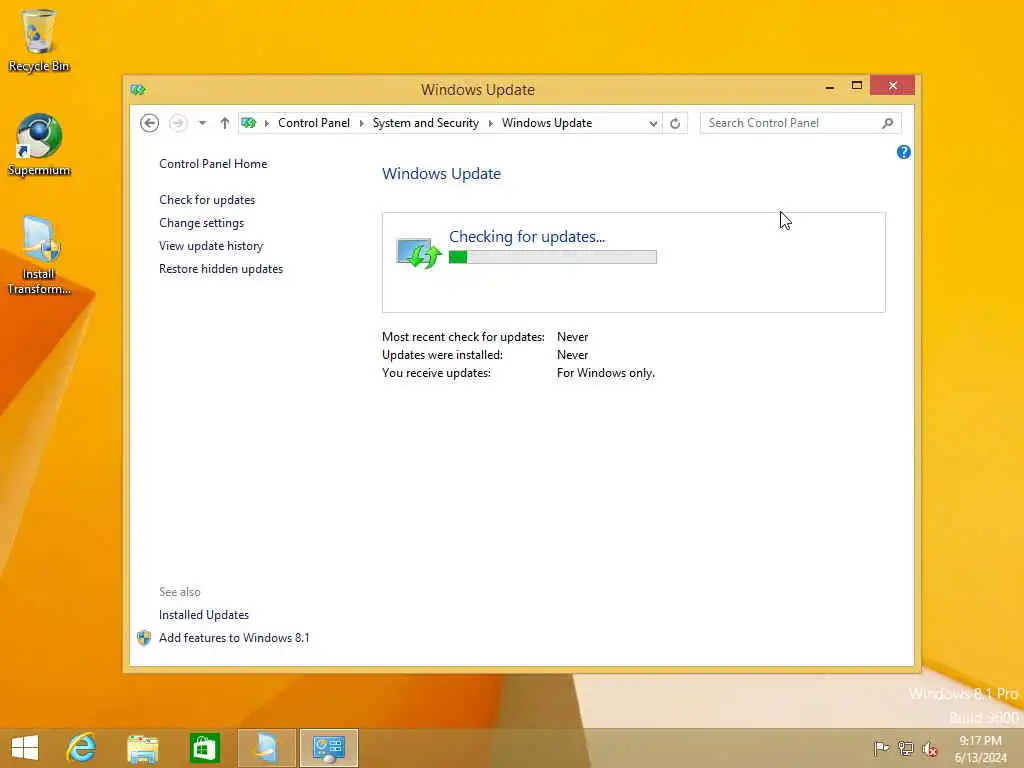
Task: Expand arrow before Control Panel breadcrumb
Action: click(266, 123)
